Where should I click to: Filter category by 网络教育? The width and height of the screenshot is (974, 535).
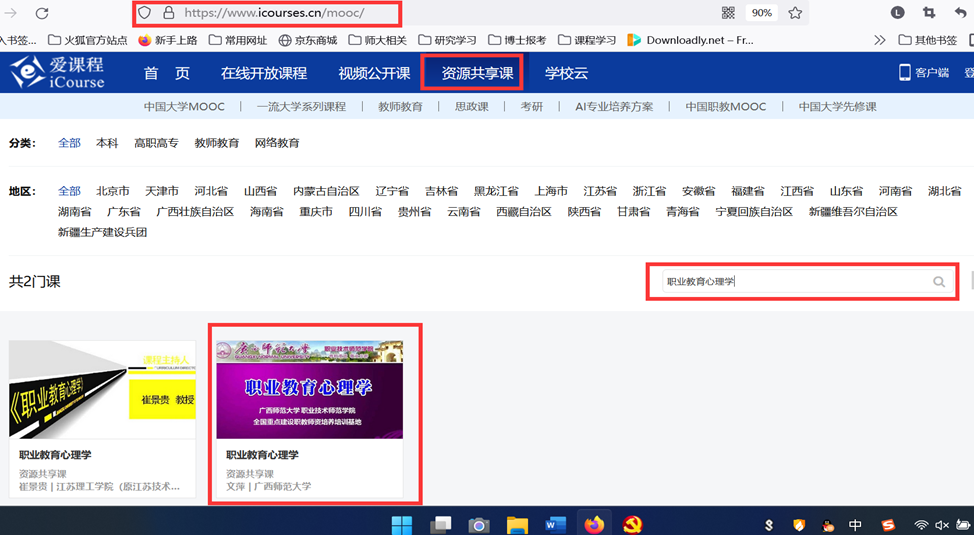tap(277, 143)
